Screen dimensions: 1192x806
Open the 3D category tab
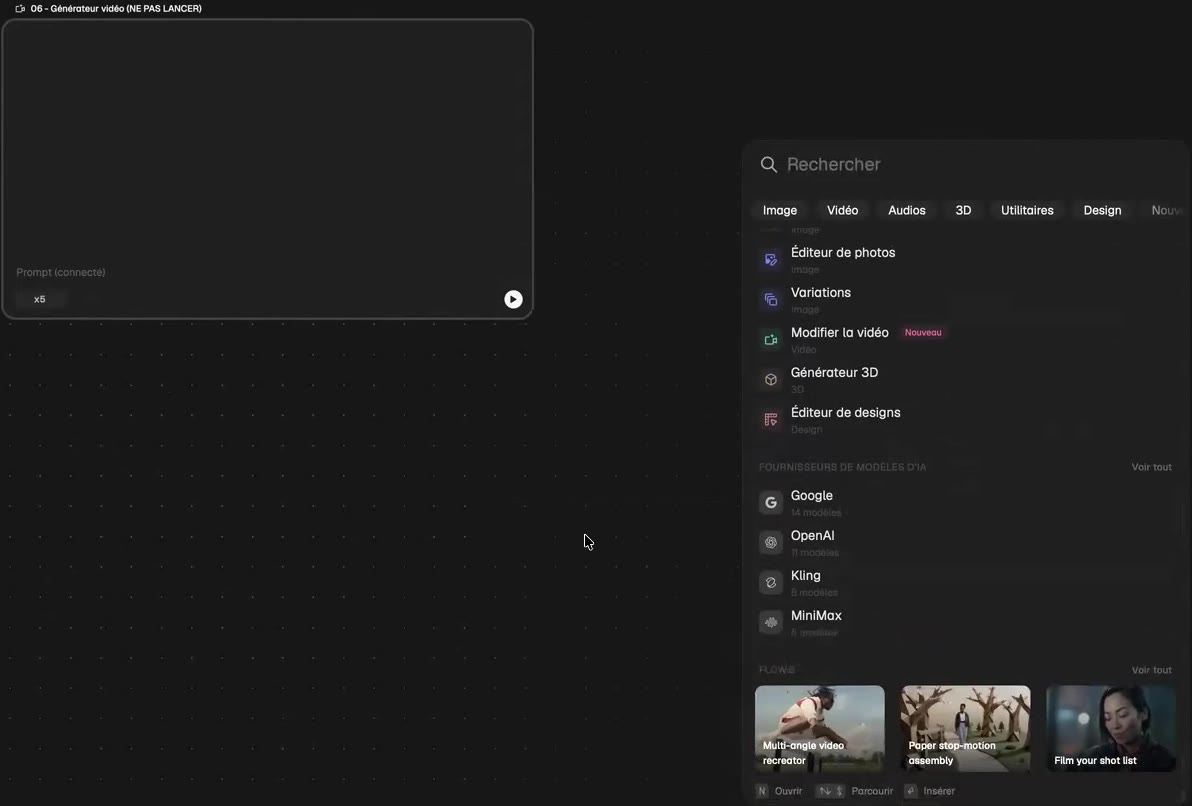(x=963, y=211)
